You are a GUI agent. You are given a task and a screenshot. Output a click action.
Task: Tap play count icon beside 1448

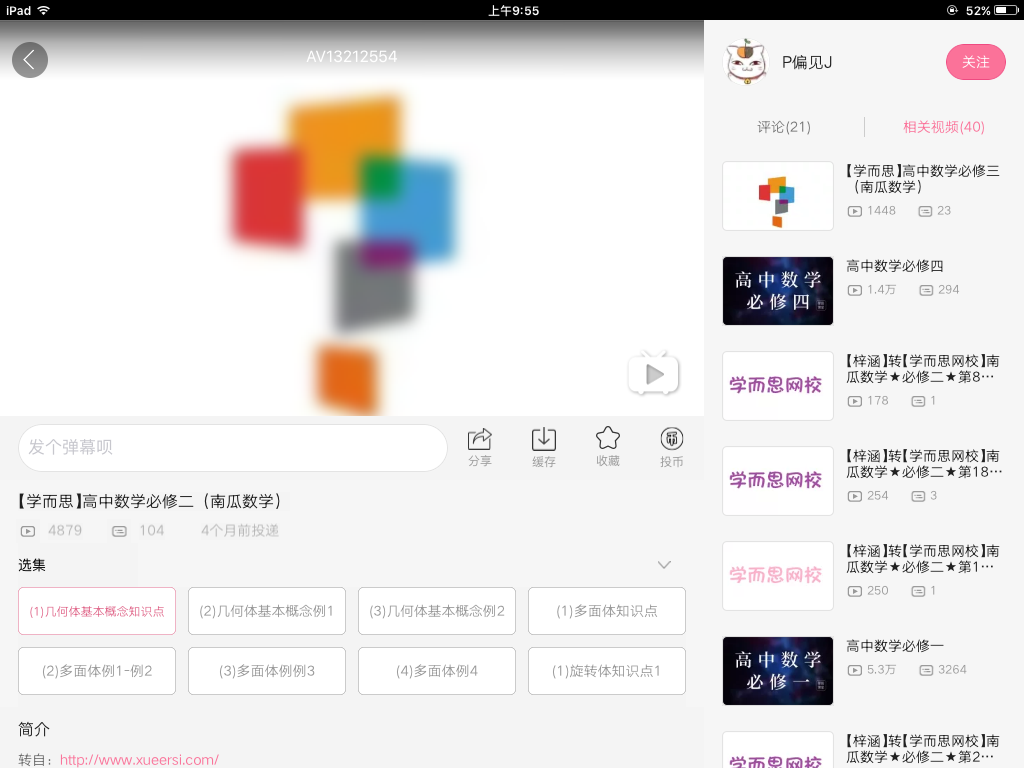coord(854,211)
